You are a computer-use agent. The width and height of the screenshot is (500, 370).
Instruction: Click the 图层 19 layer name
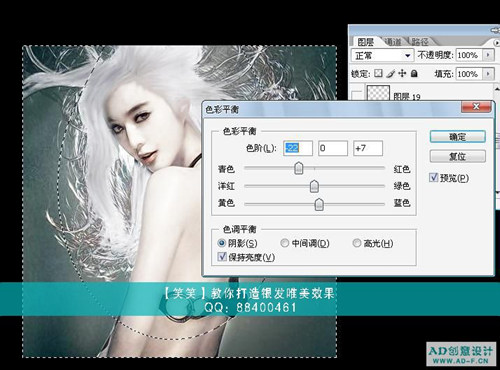click(x=407, y=97)
